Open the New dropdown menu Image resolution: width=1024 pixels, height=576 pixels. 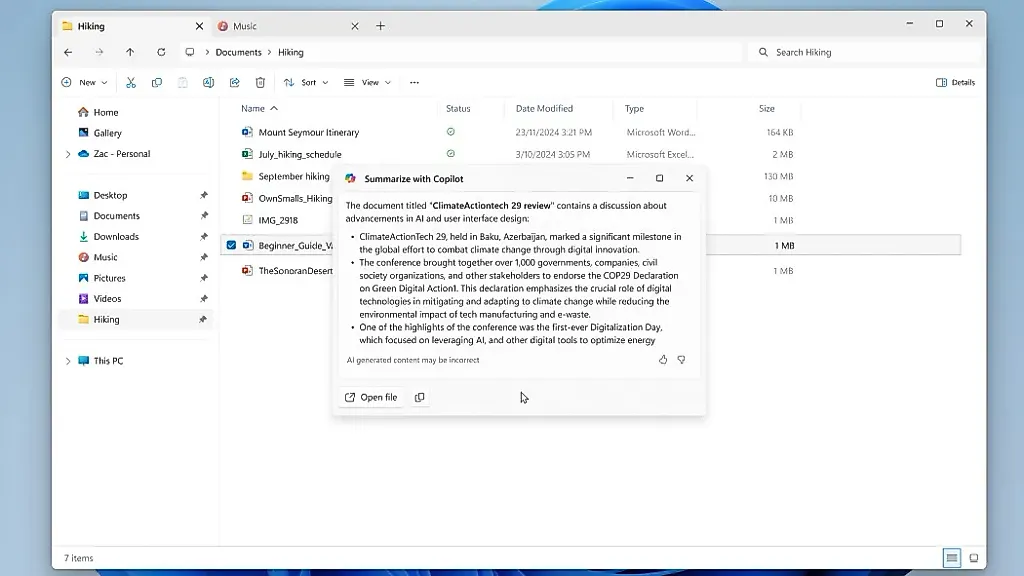coord(84,82)
